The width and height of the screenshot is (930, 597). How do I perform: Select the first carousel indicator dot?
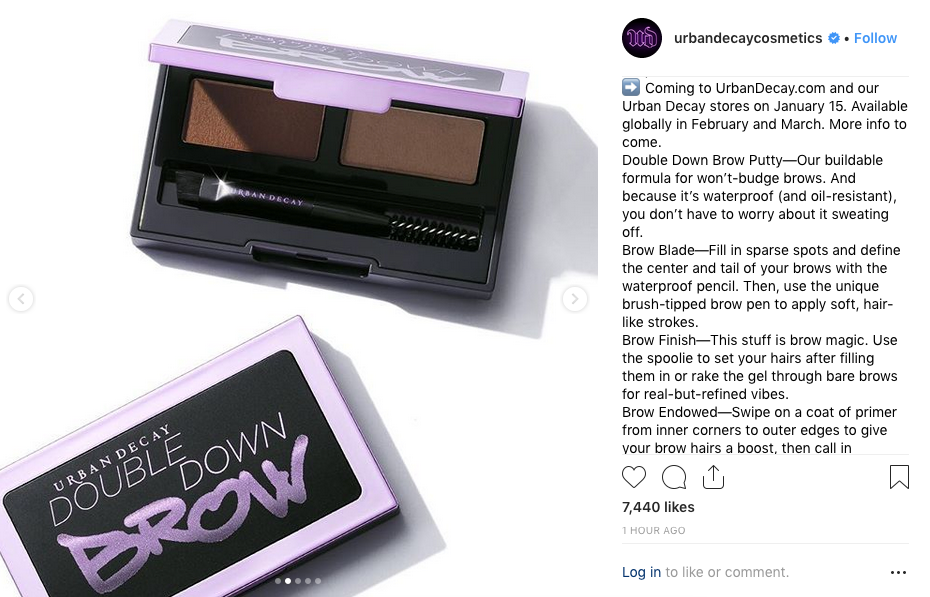[278, 581]
